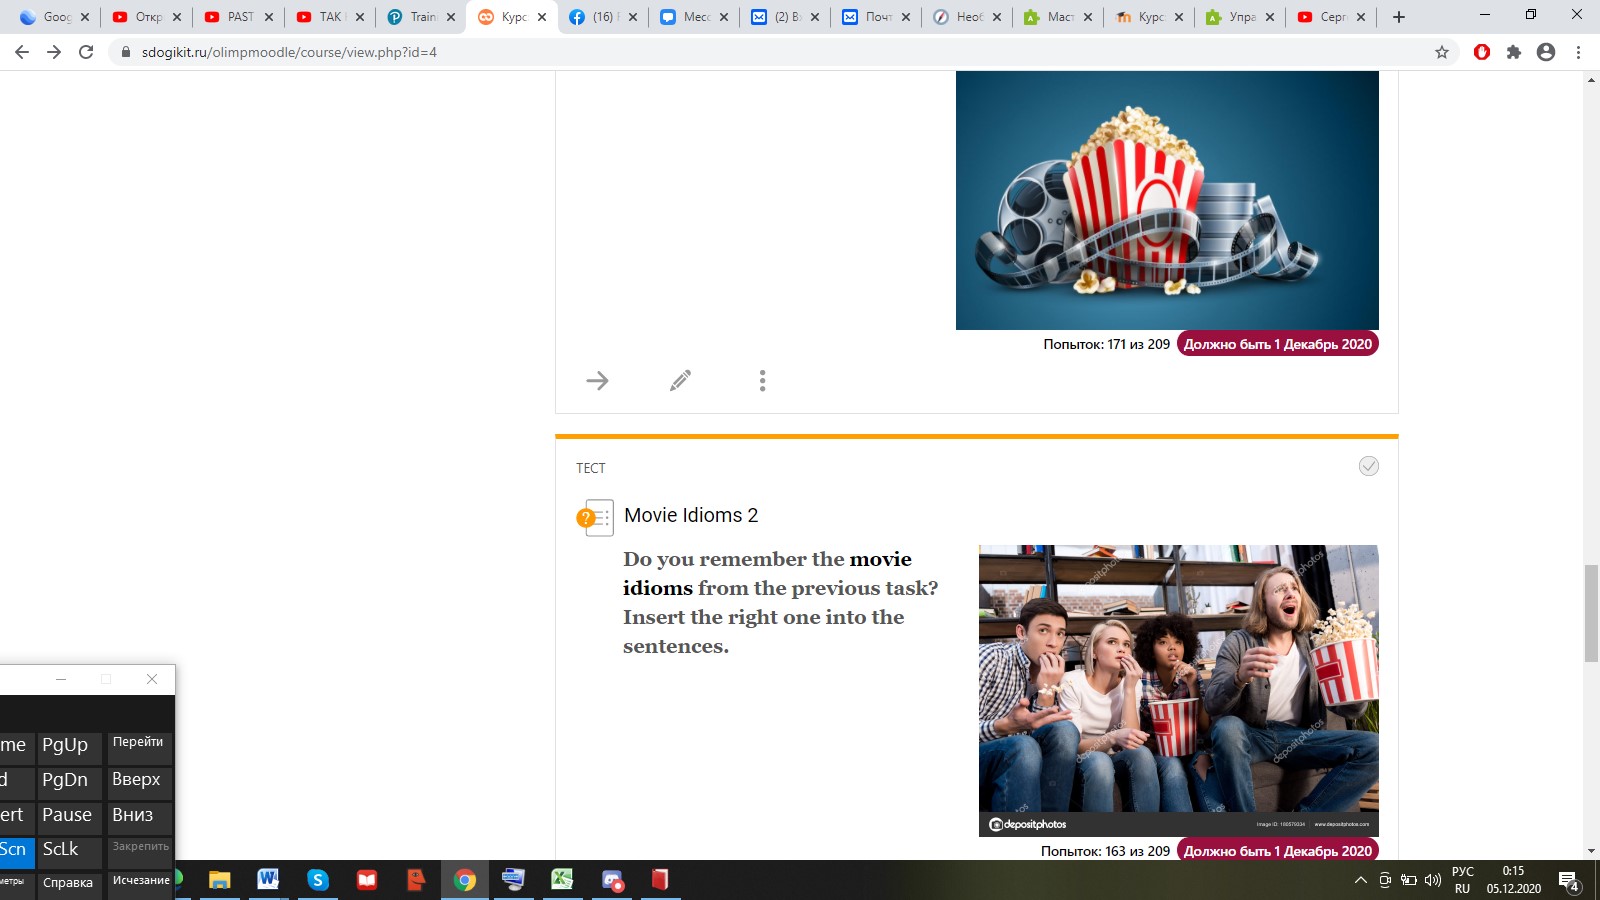This screenshot has height=900, width=1600.
Task: Open File Explorer from the taskbar
Action: click(219, 880)
